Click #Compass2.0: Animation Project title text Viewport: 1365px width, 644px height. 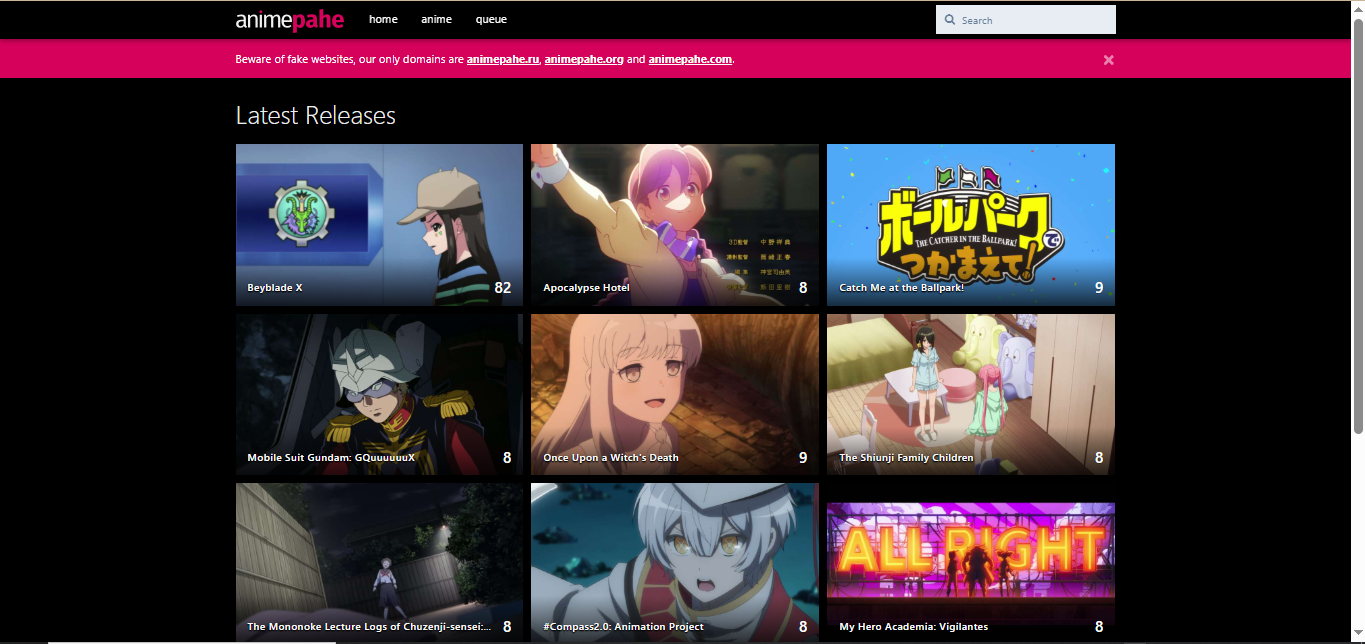623,627
